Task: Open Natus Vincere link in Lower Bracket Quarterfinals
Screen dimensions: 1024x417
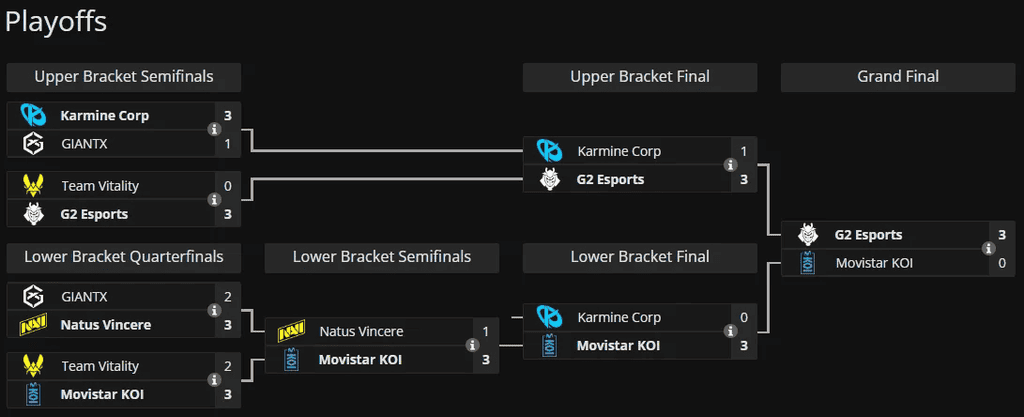Action: [x=106, y=324]
